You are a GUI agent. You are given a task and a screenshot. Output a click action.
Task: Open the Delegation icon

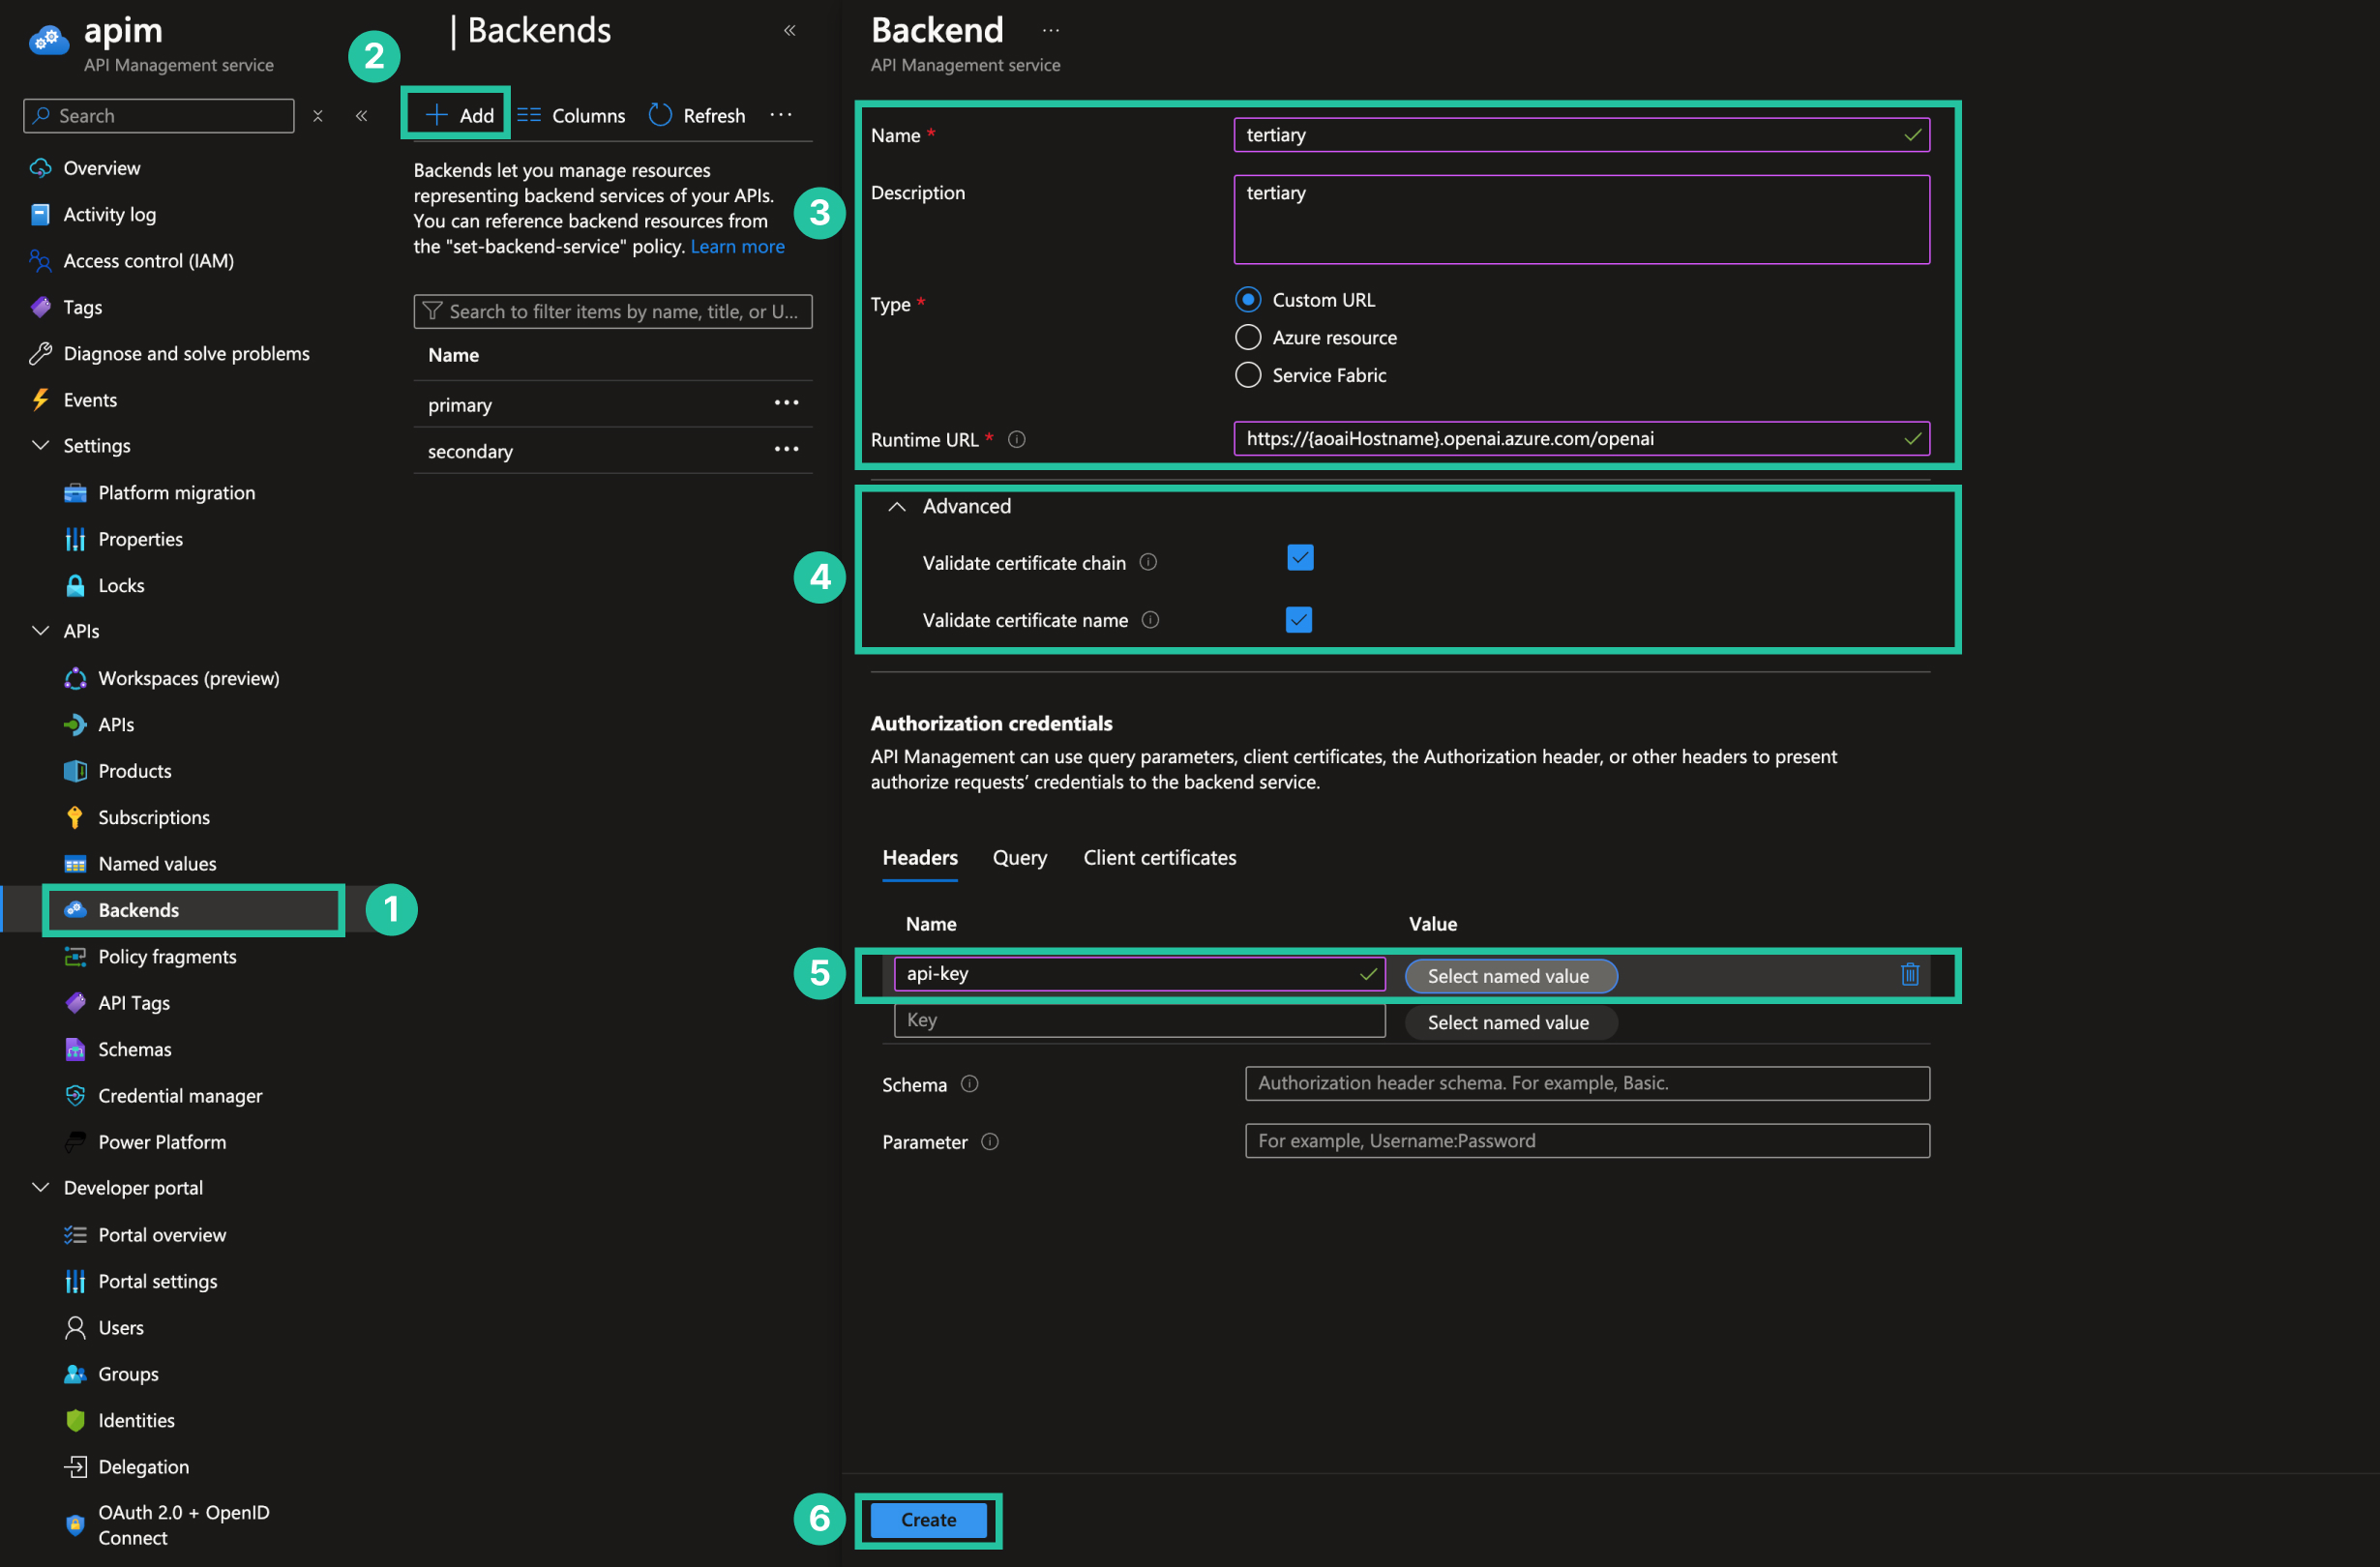click(x=75, y=1467)
